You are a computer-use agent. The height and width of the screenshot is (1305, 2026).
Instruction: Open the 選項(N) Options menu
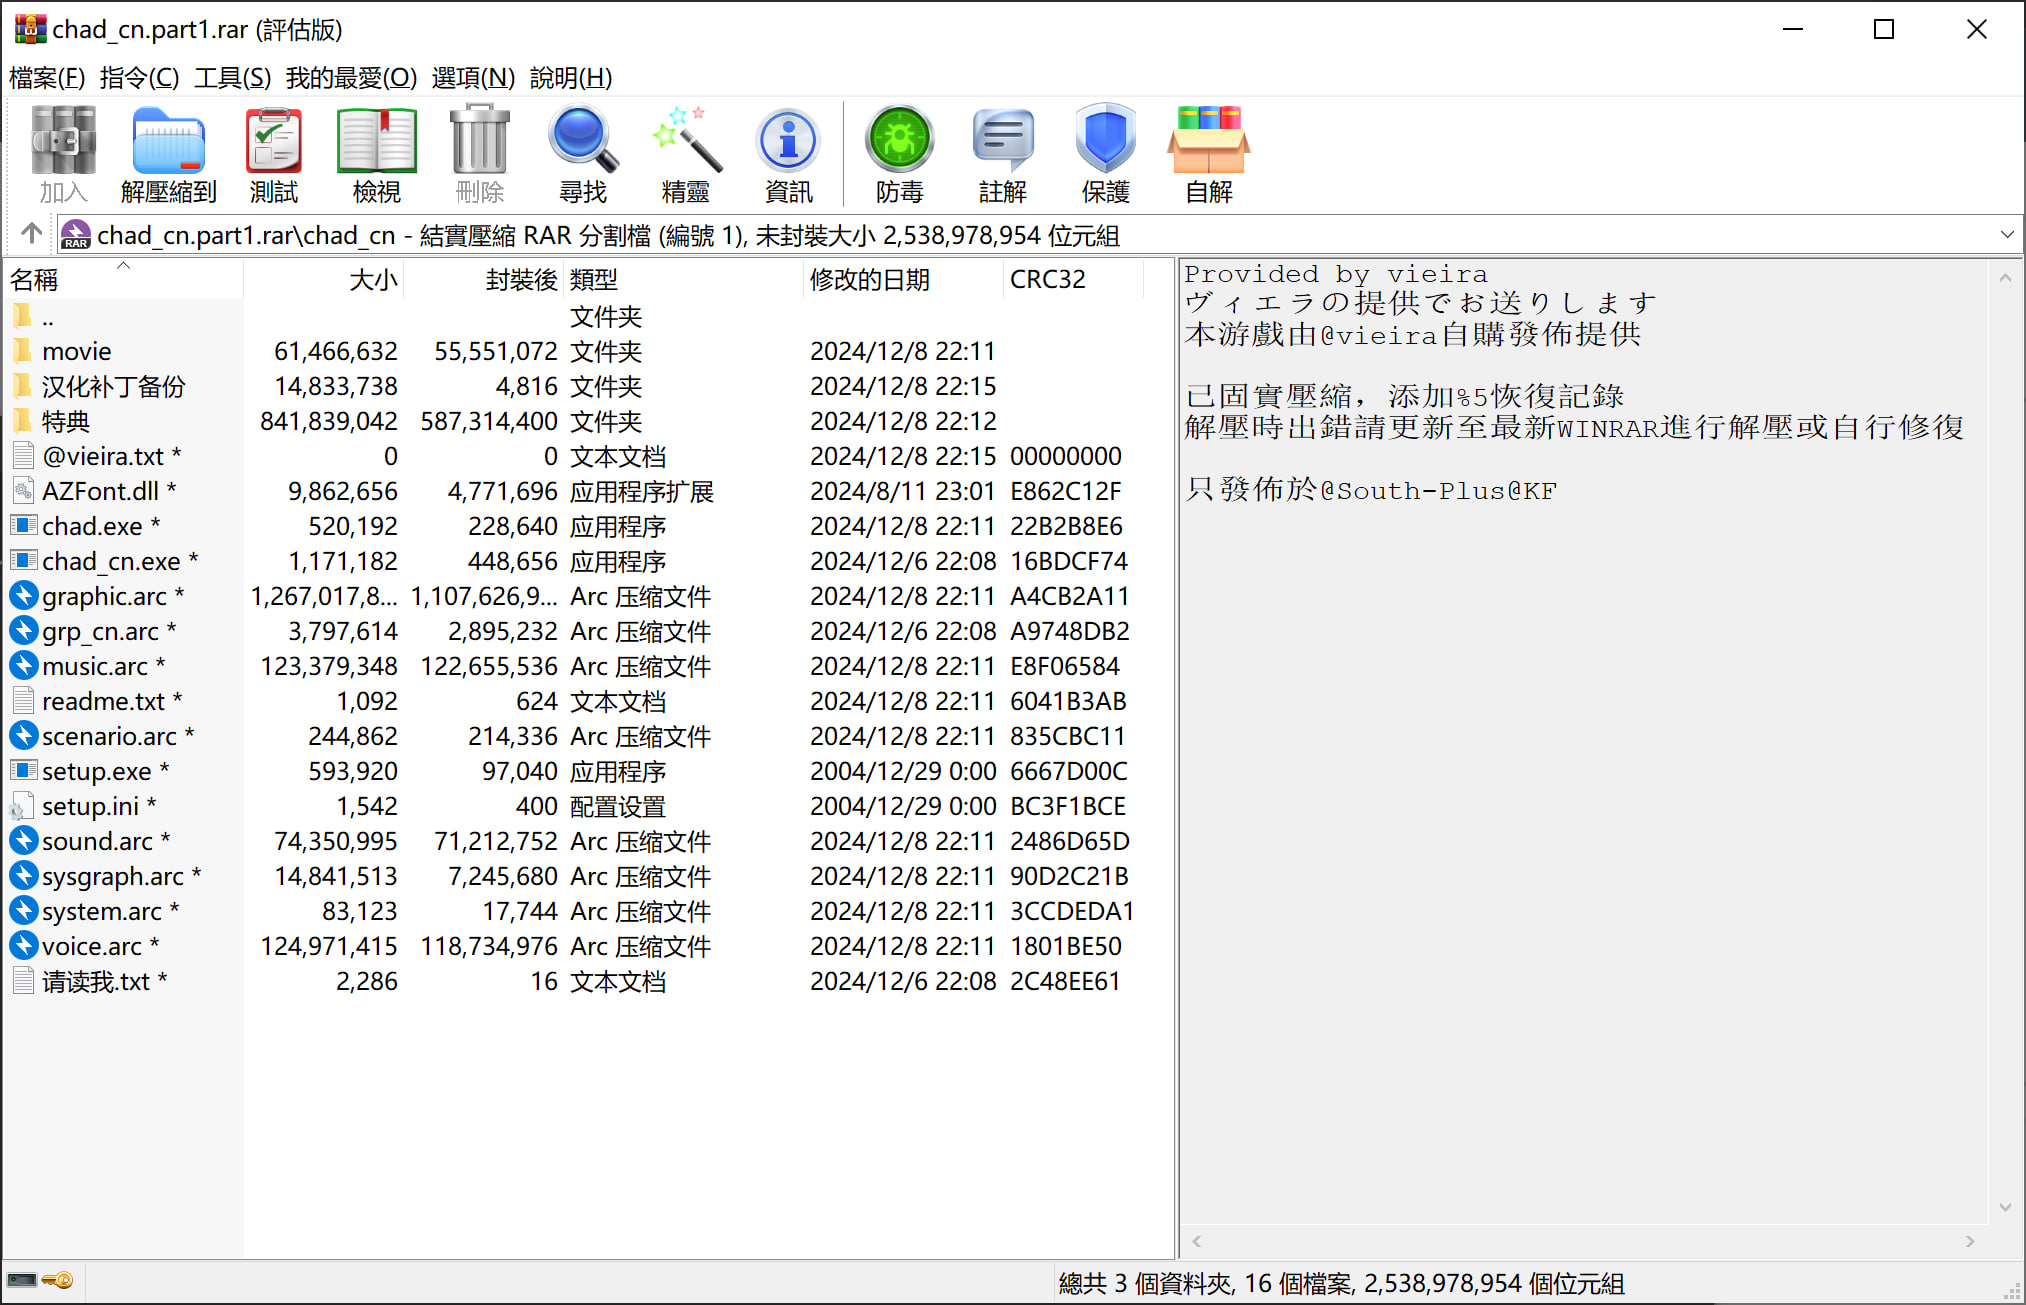(x=473, y=78)
